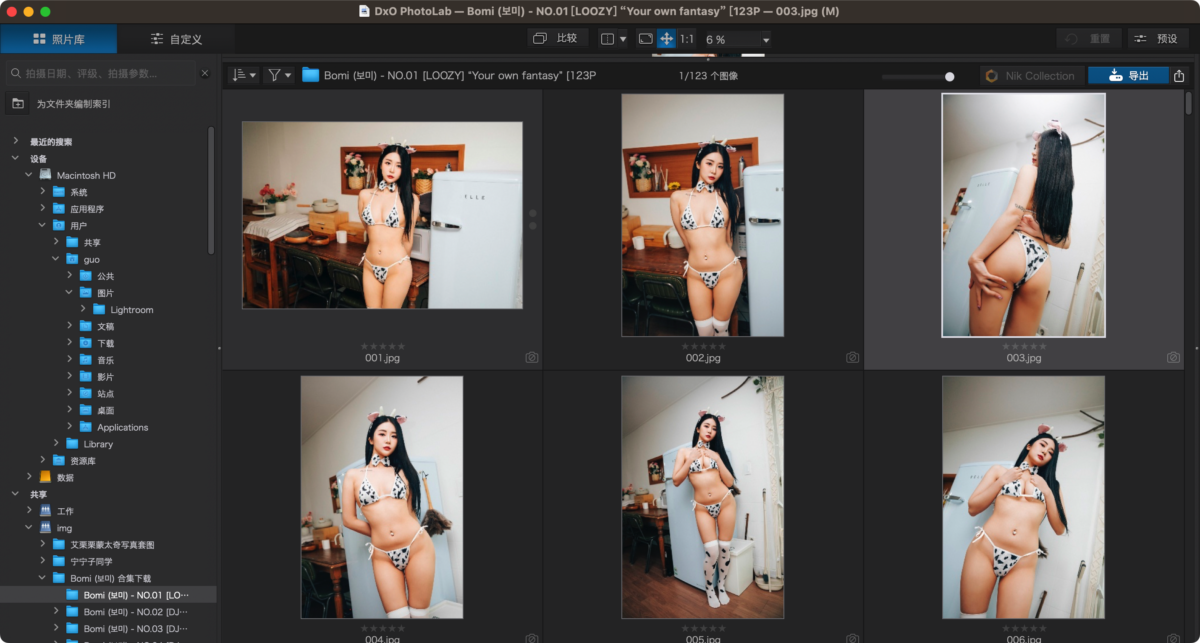Click the folder tree vertical scrollbar
This screenshot has width=1200, height=643.
pyautogui.click(x=211, y=190)
